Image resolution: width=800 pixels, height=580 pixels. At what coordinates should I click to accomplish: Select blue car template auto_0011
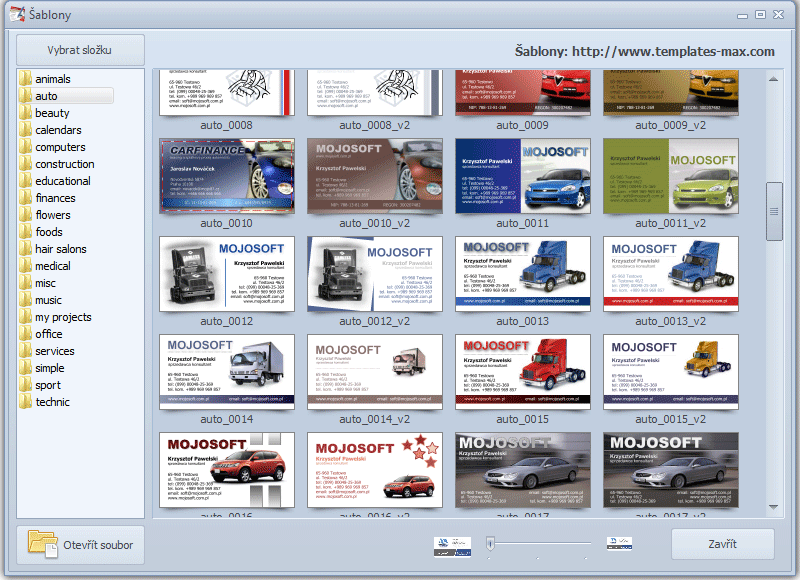coord(522,176)
